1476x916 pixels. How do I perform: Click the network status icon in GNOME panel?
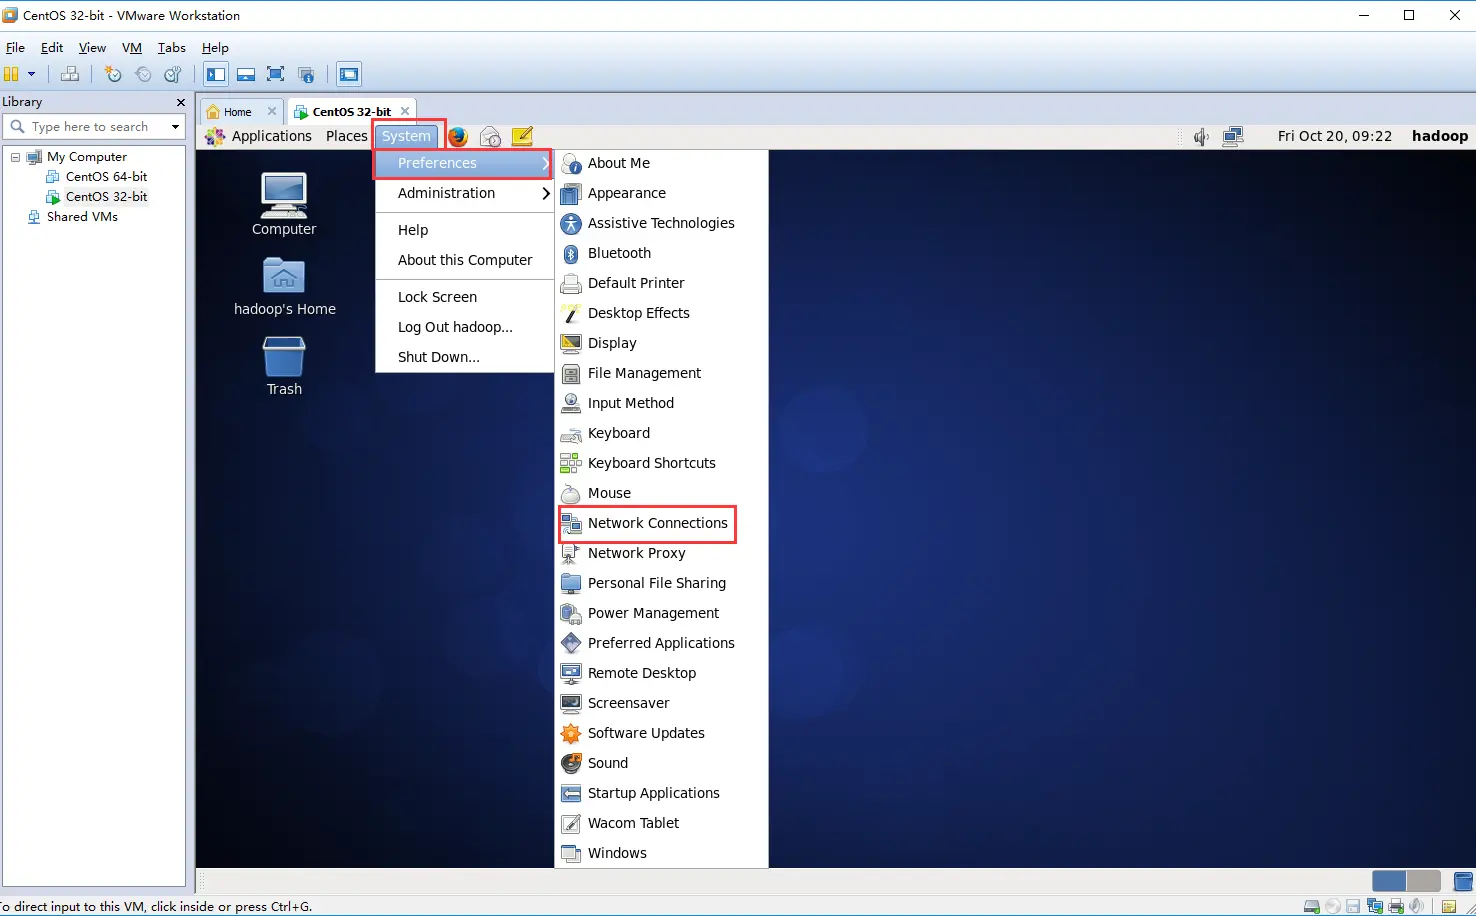pyautogui.click(x=1233, y=136)
